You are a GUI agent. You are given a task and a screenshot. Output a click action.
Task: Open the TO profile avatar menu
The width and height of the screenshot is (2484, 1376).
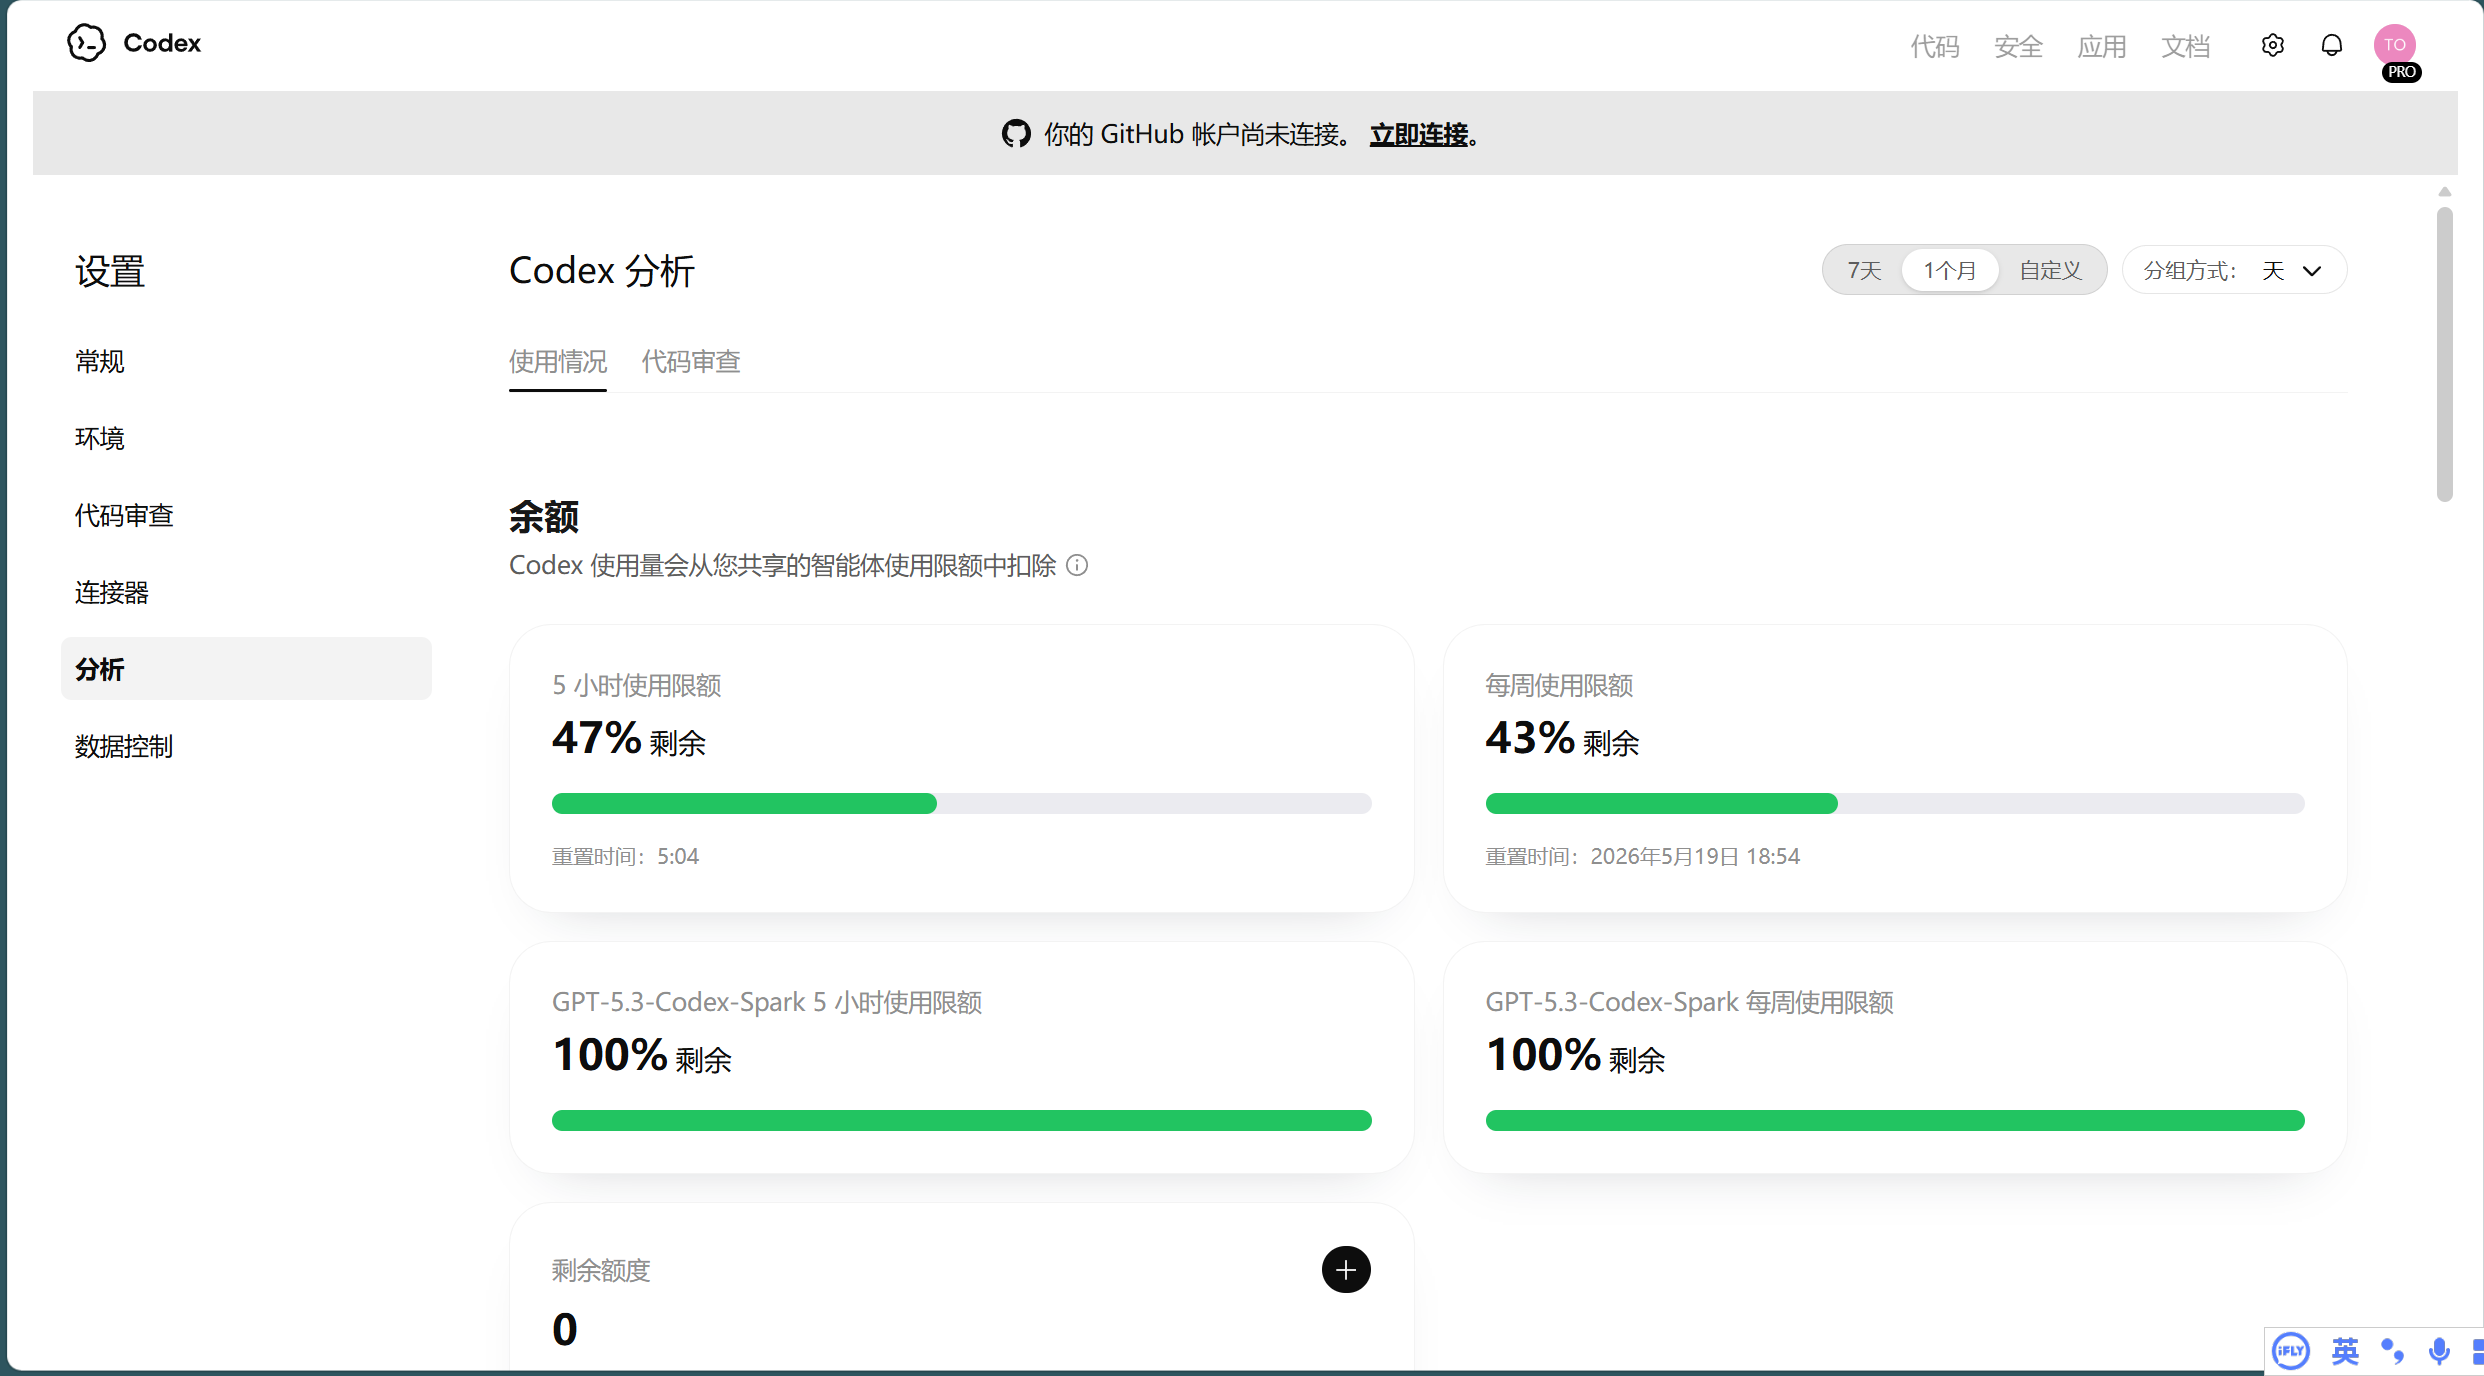tap(2394, 45)
